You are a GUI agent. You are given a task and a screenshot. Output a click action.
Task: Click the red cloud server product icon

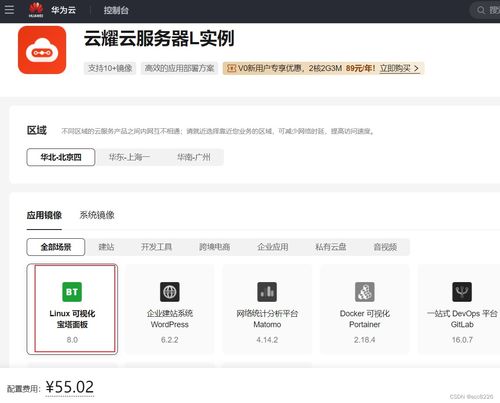(42, 50)
